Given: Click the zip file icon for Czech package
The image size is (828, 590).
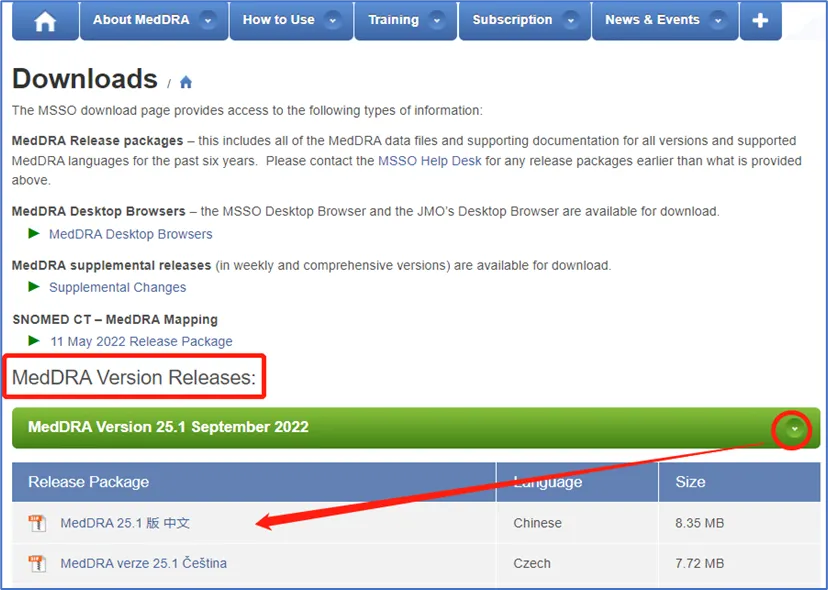Looking at the screenshot, I should (37, 564).
